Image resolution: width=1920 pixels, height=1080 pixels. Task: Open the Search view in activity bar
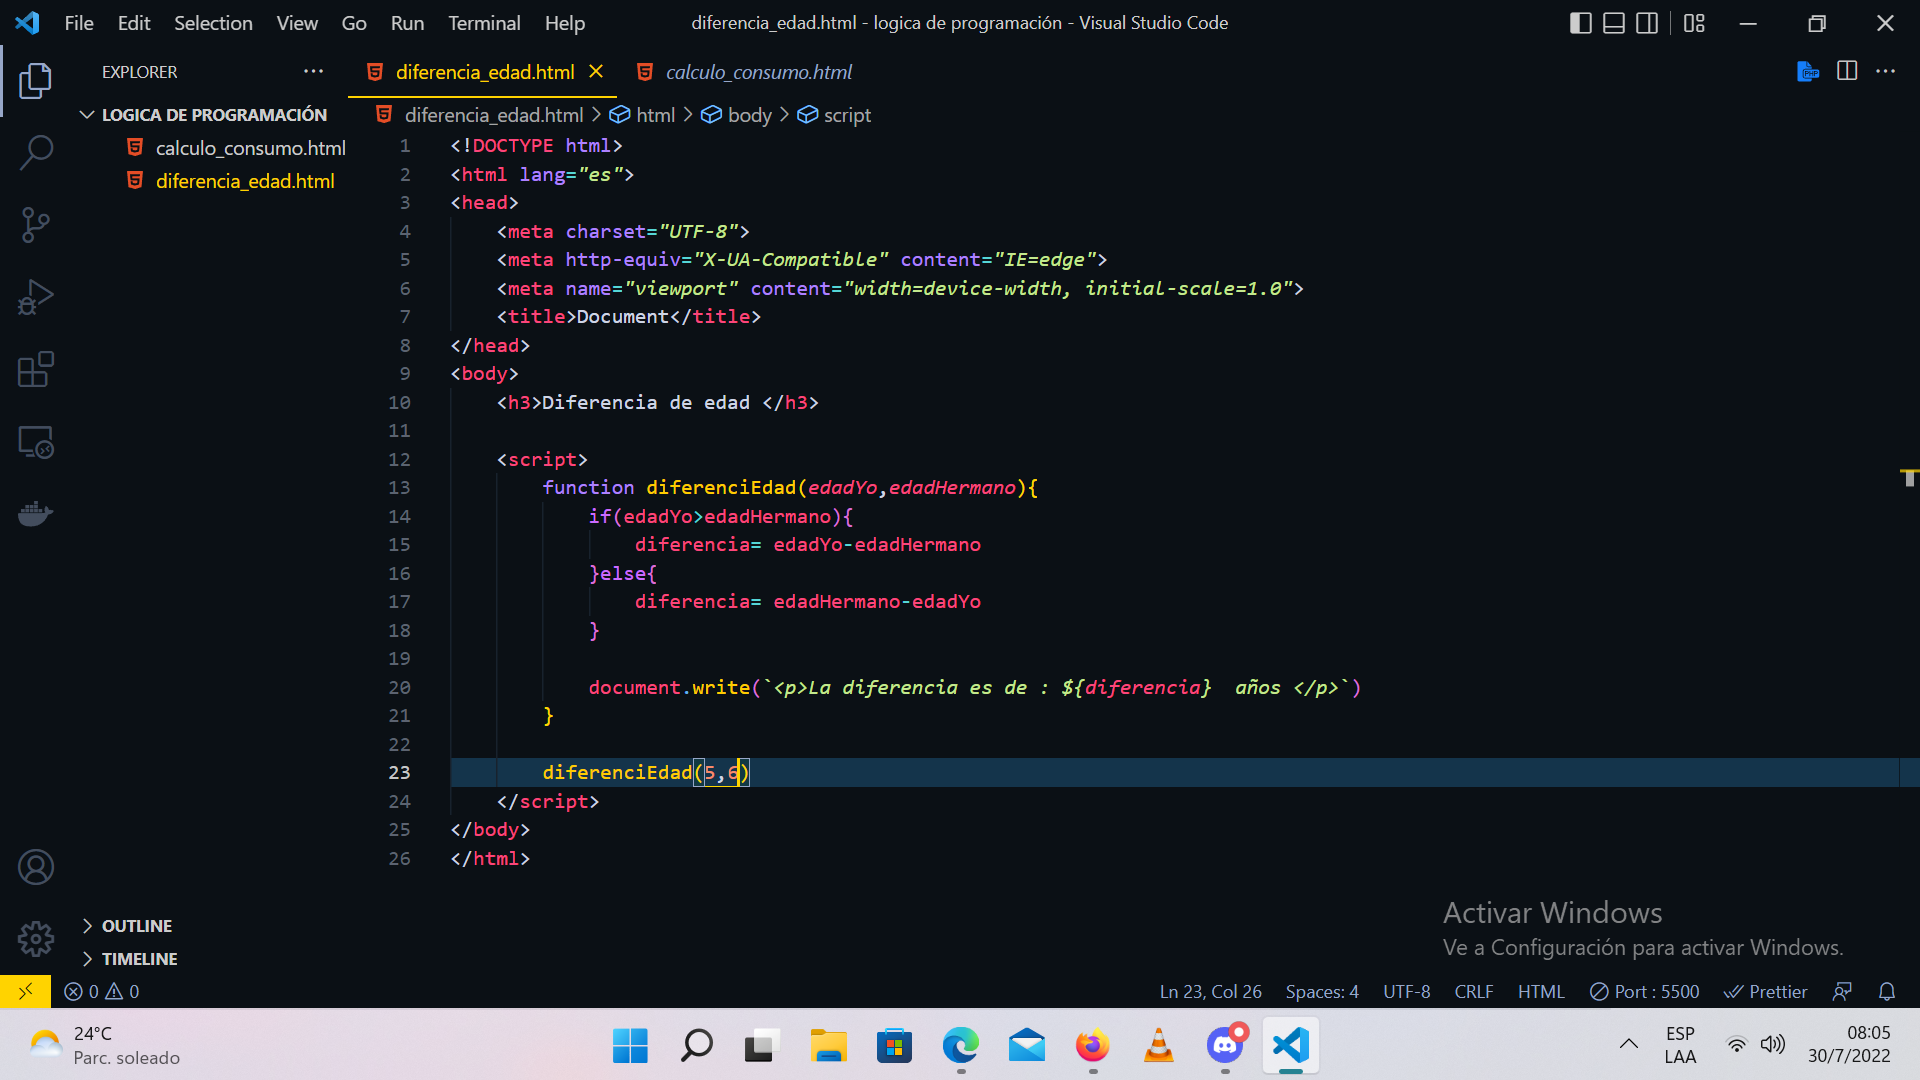[35, 152]
